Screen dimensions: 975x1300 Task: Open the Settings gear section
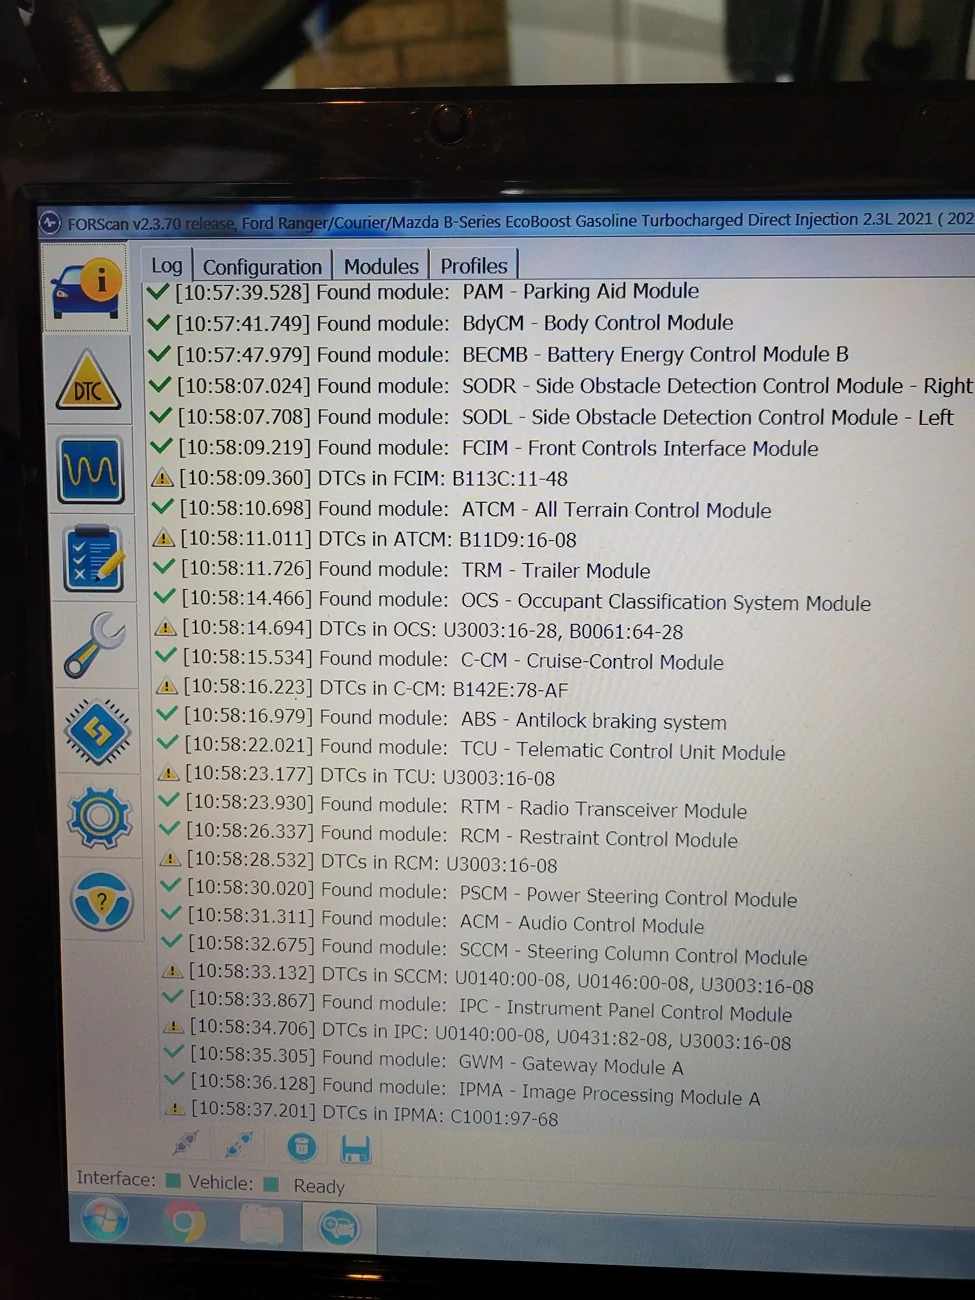99,817
